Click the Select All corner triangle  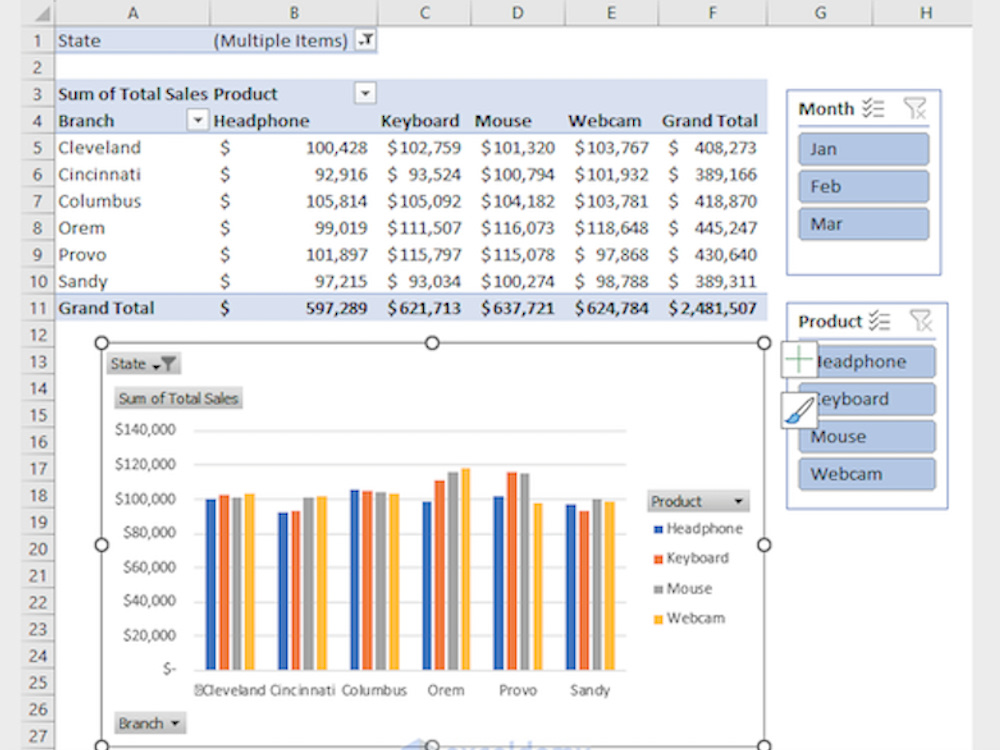[40, 13]
